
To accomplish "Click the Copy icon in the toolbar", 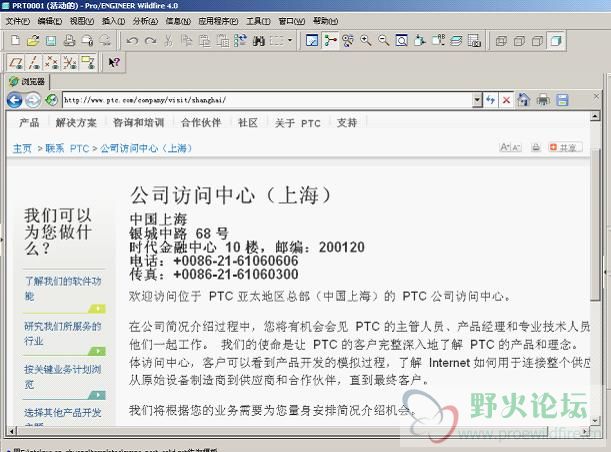I will click(187, 41).
